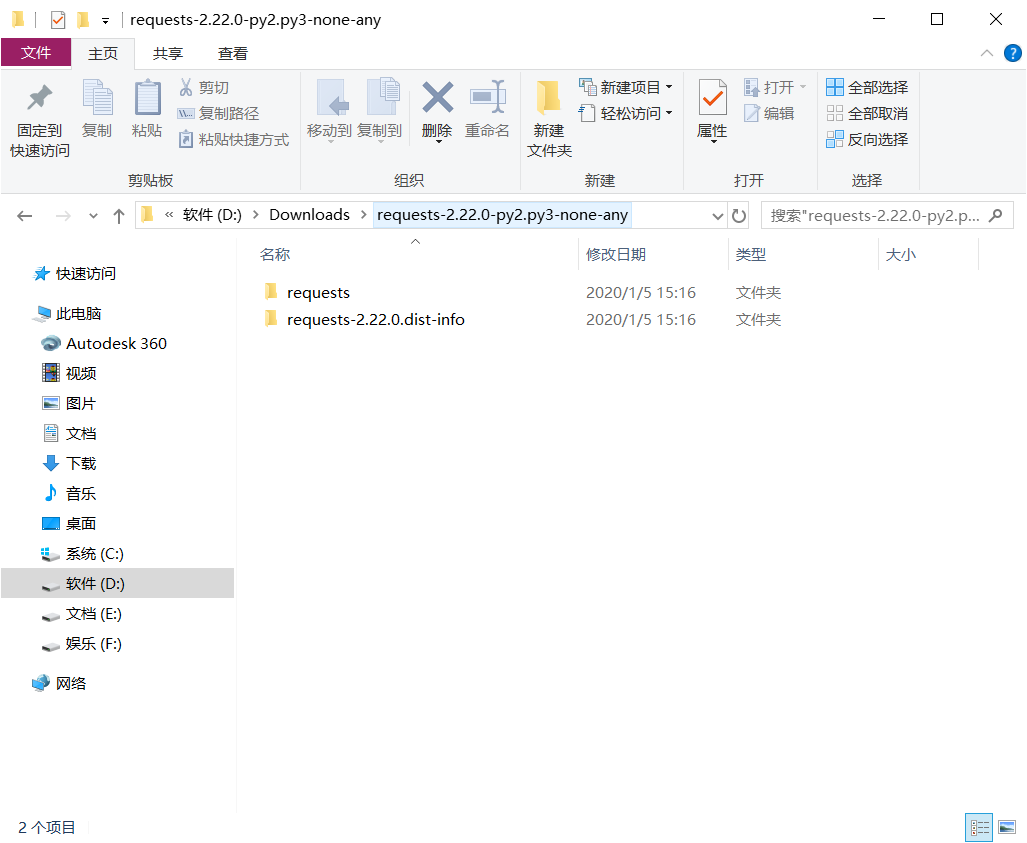This screenshot has height=843, width=1027.
Task: Open the File (文件) menu tab
Action: click(x=36, y=52)
